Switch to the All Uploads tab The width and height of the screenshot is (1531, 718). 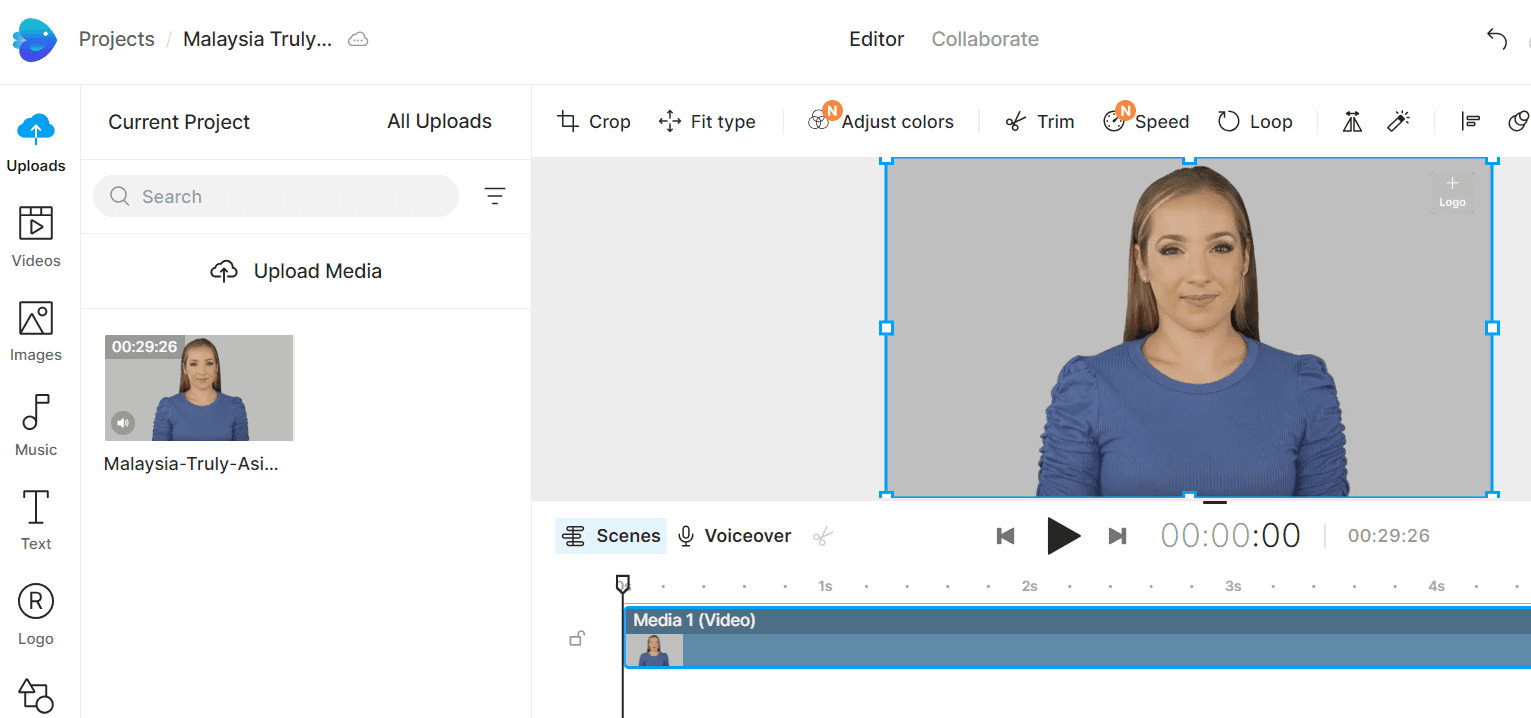pyautogui.click(x=439, y=121)
